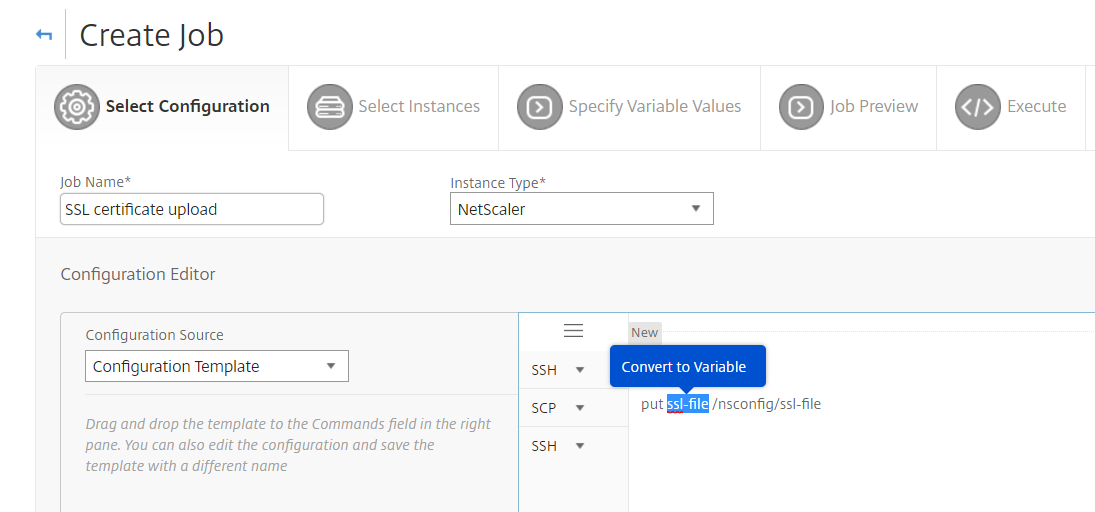
Task: Click the drag and drop template hint text
Action: [x=288, y=445]
